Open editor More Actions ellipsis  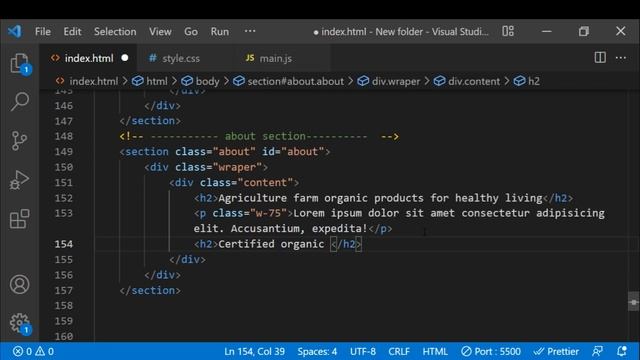pyautogui.click(x=621, y=58)
